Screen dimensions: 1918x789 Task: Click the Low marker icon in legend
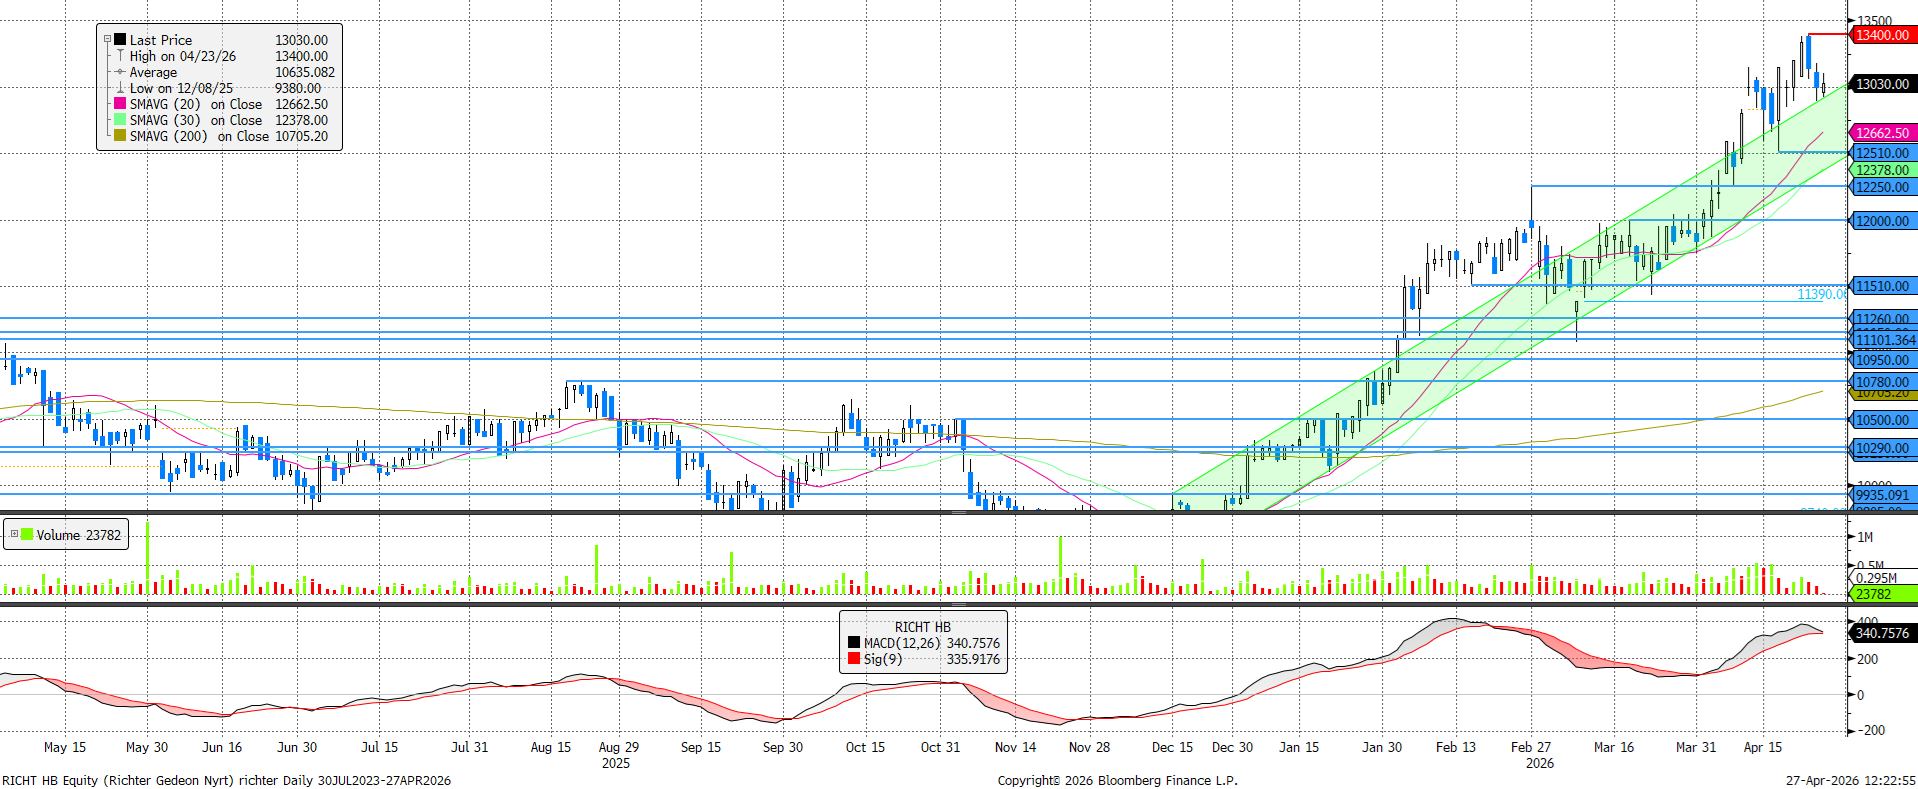pos(120,88)
